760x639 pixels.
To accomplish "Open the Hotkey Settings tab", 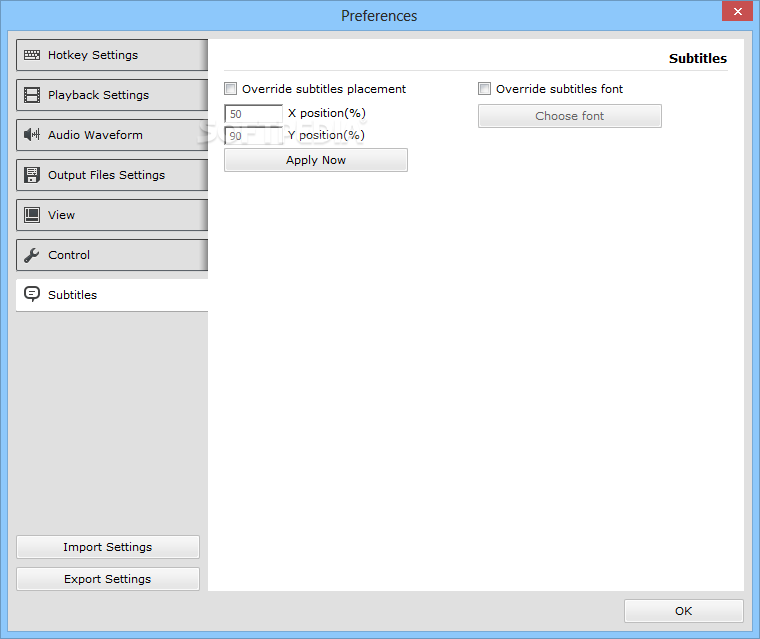I will (112, 55).
